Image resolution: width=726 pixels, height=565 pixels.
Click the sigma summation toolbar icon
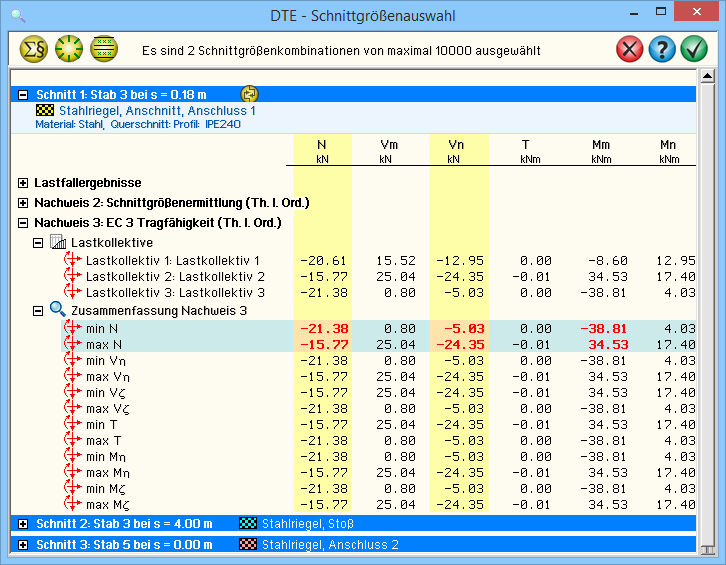click(x=34, y=49)
